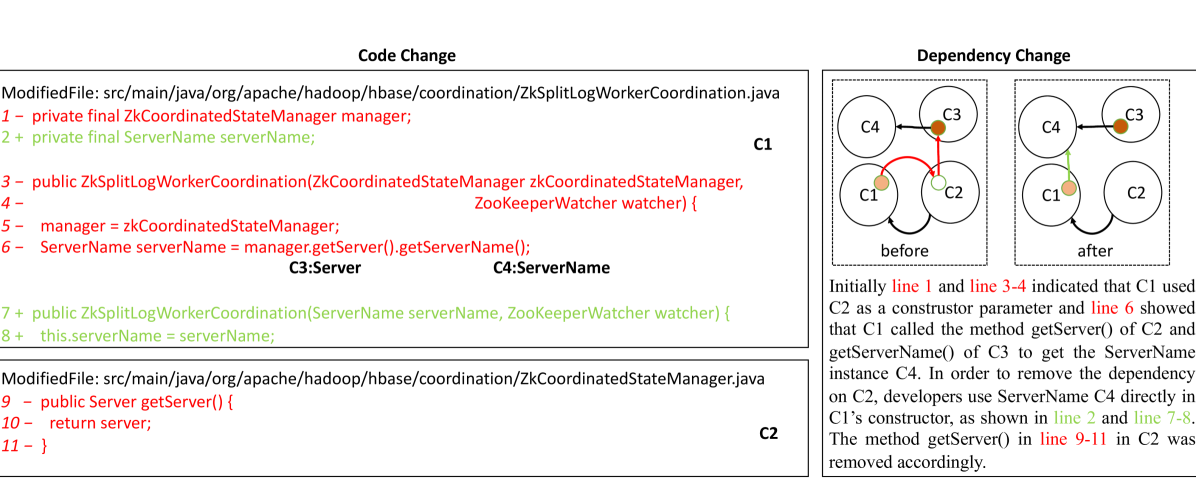Click the orange dot in C1 after diagram
1196x479 pixels.
click(x=1068, y=188)
